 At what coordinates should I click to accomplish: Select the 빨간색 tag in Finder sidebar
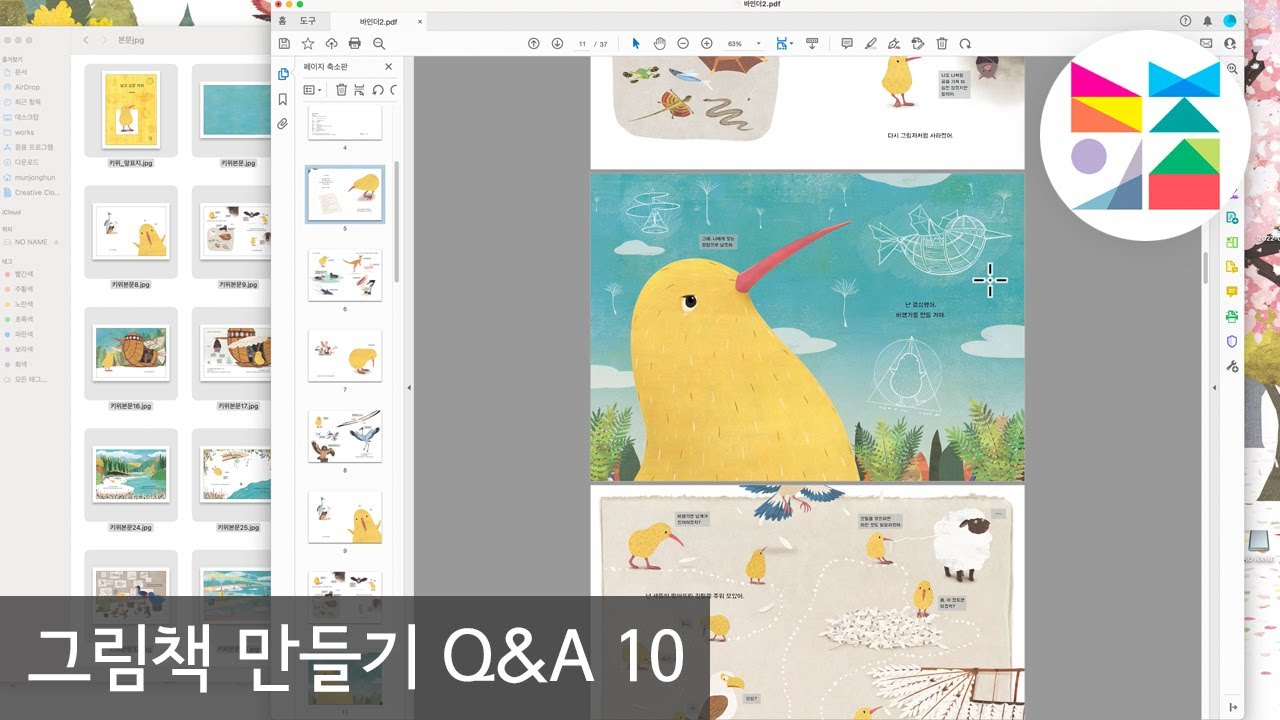19,274
